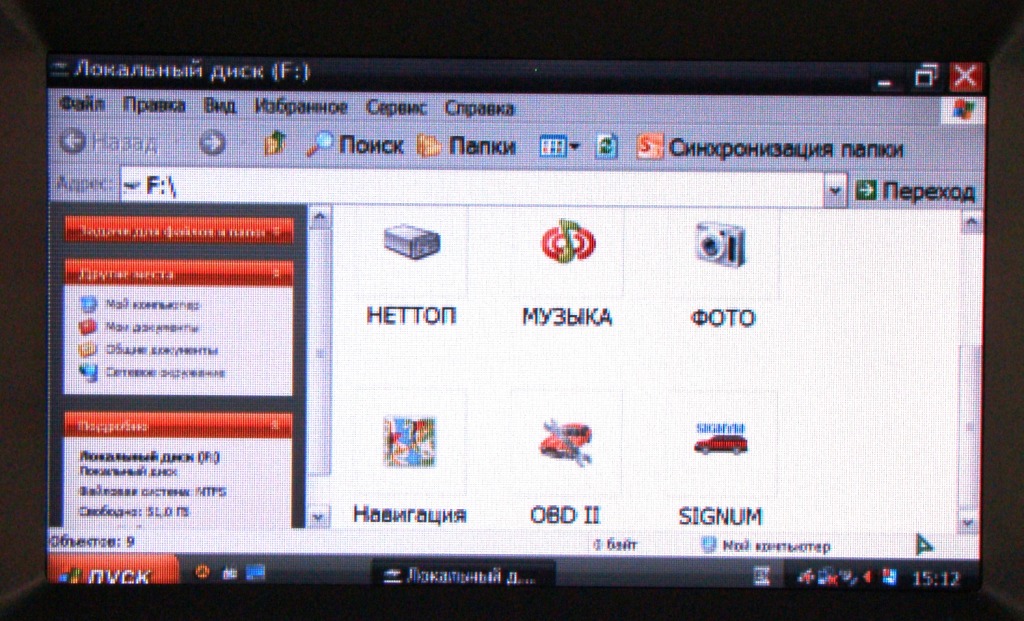Click the Мои документы link
The width and height of the screenshot is (1024, 621).
pyautogui.click(x=138, y=327)
